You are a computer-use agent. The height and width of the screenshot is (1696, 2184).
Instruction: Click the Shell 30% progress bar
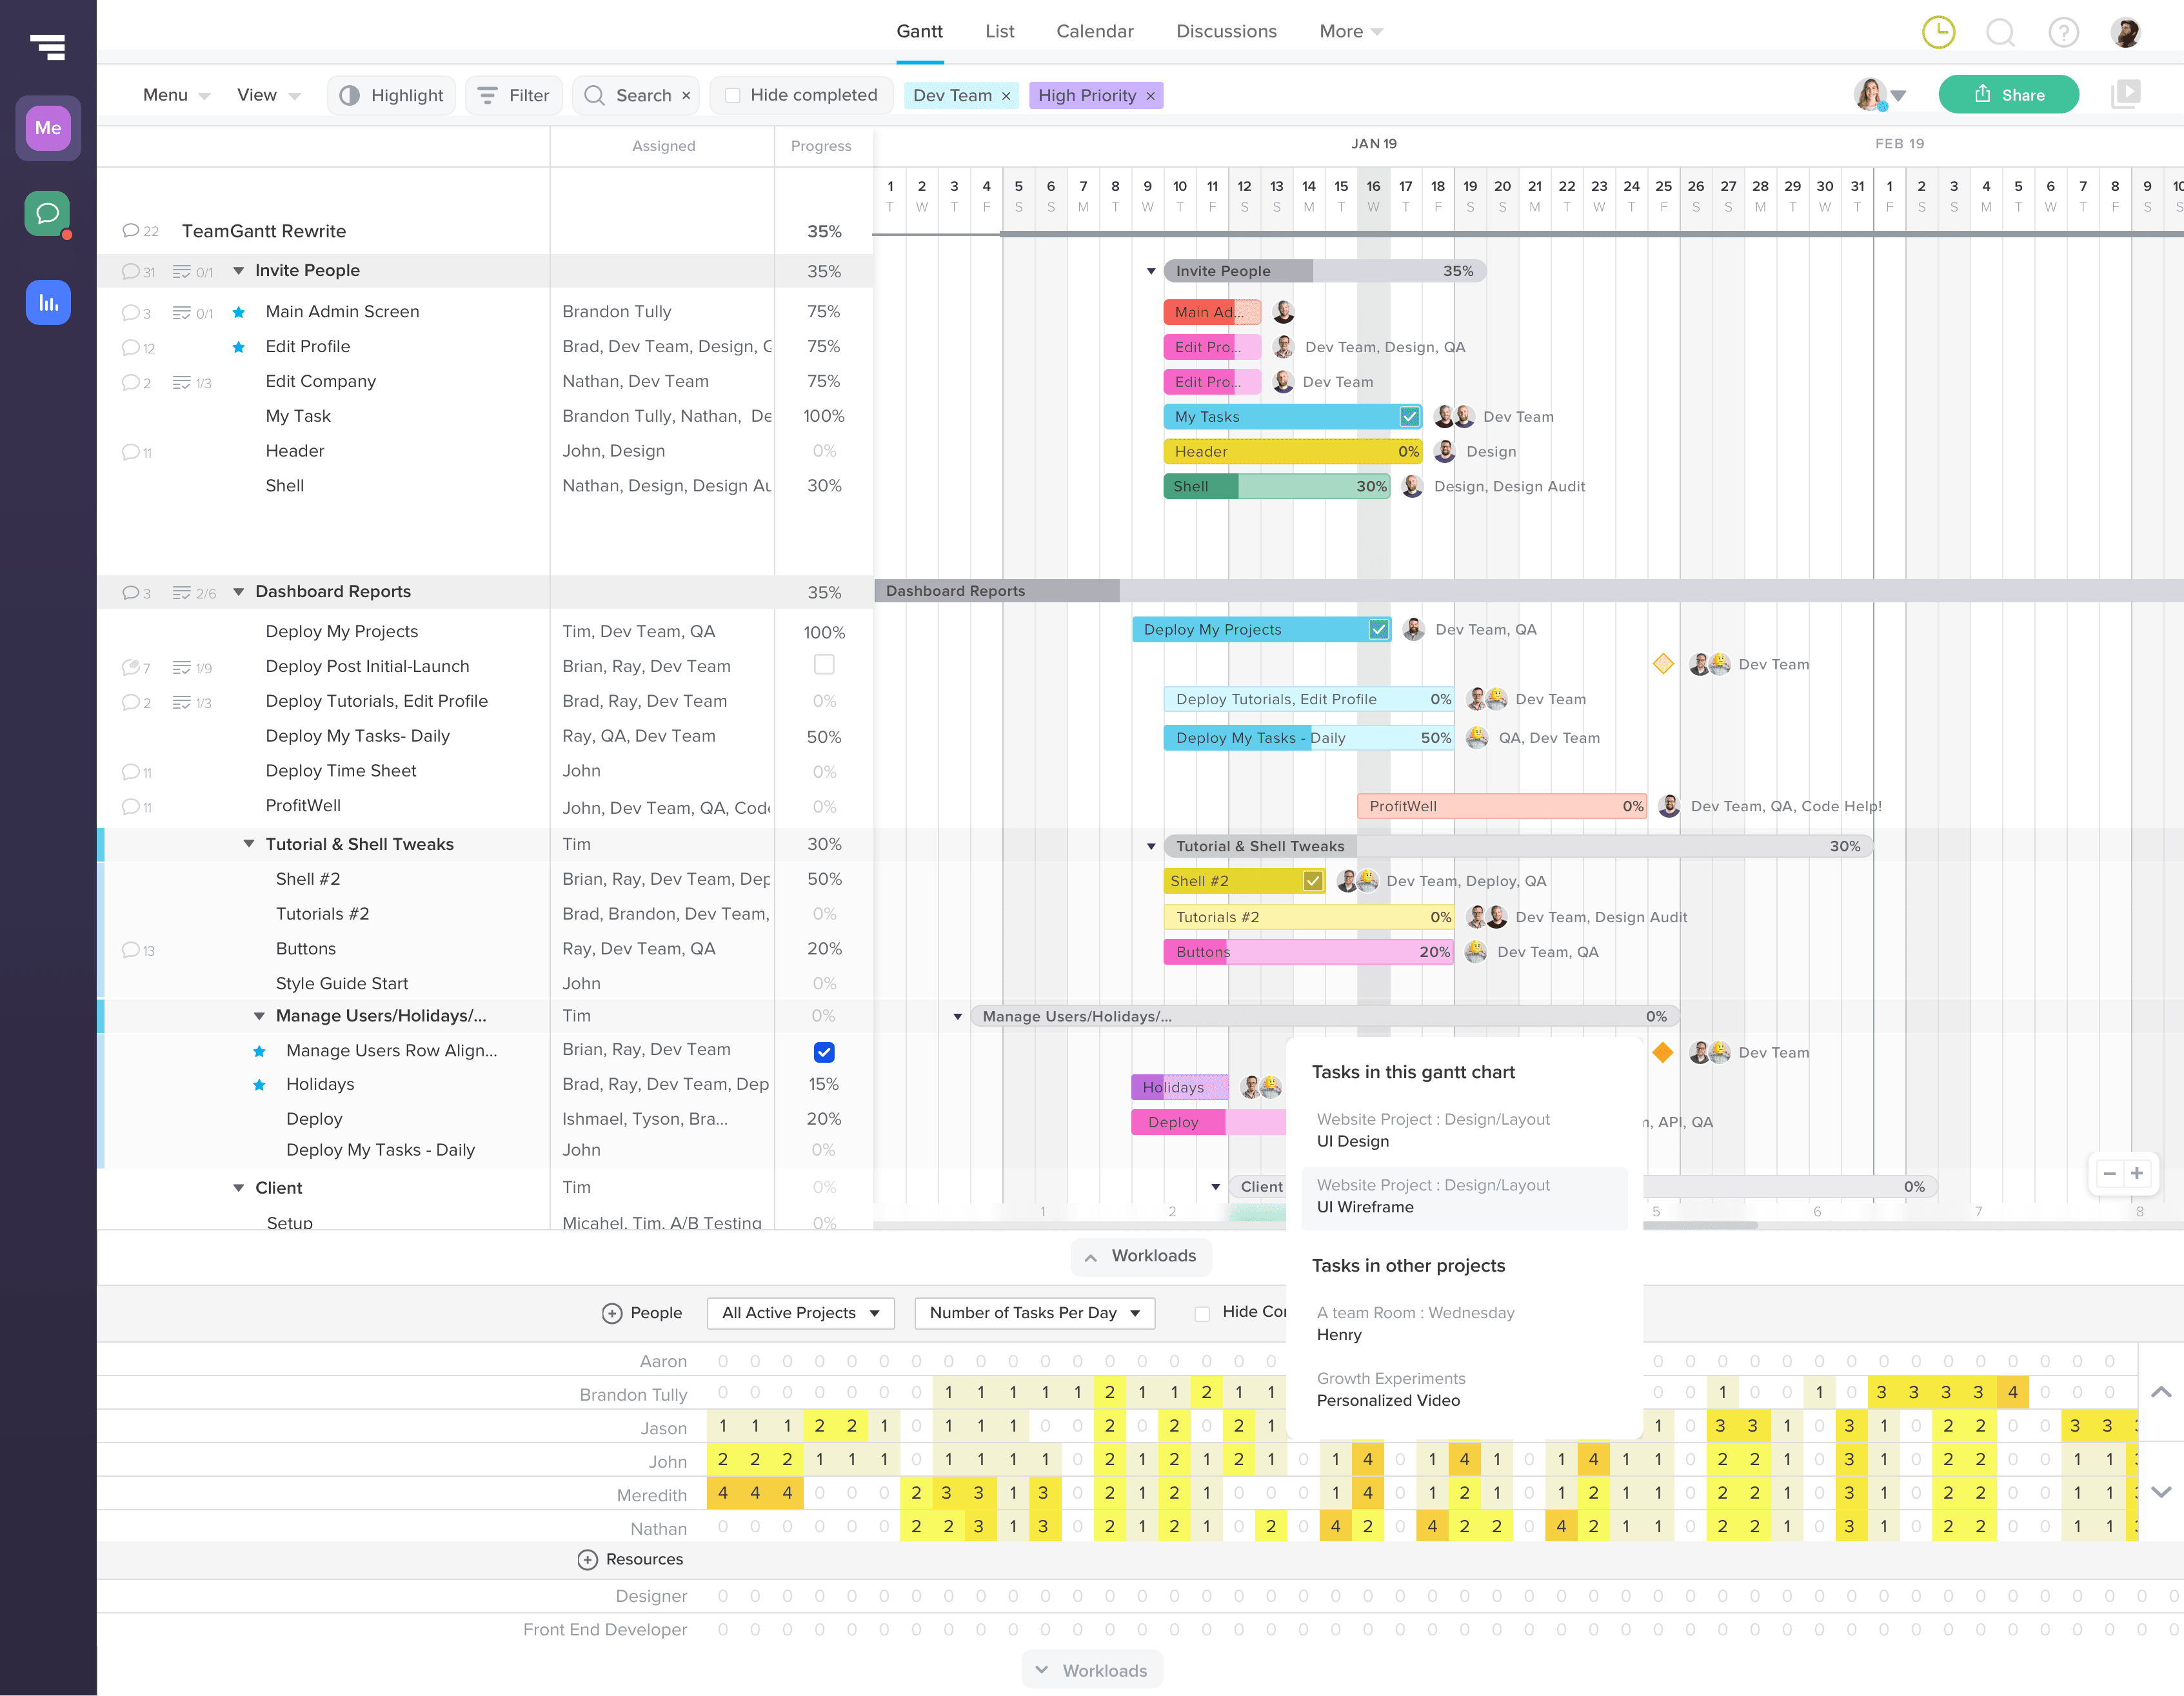click(1276, 486)
